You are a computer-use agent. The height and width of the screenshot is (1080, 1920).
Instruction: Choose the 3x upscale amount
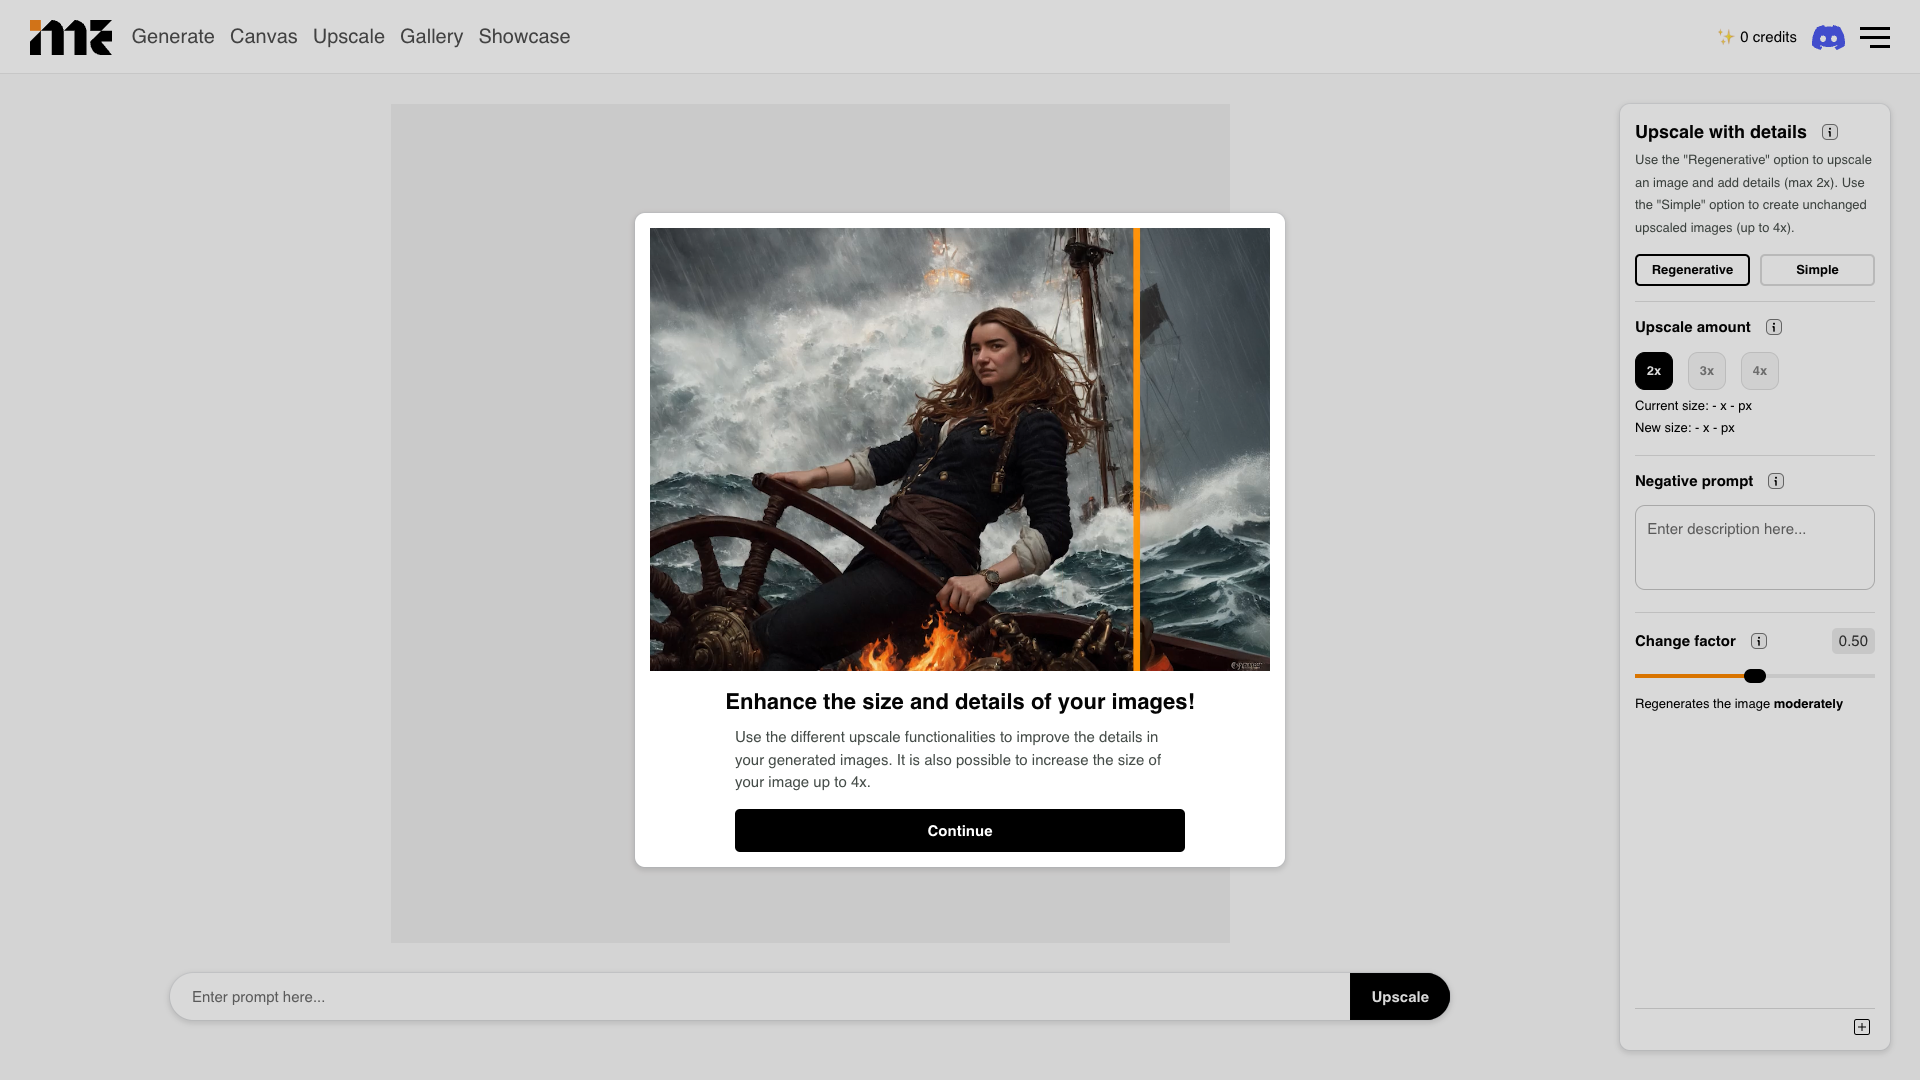1707,371
